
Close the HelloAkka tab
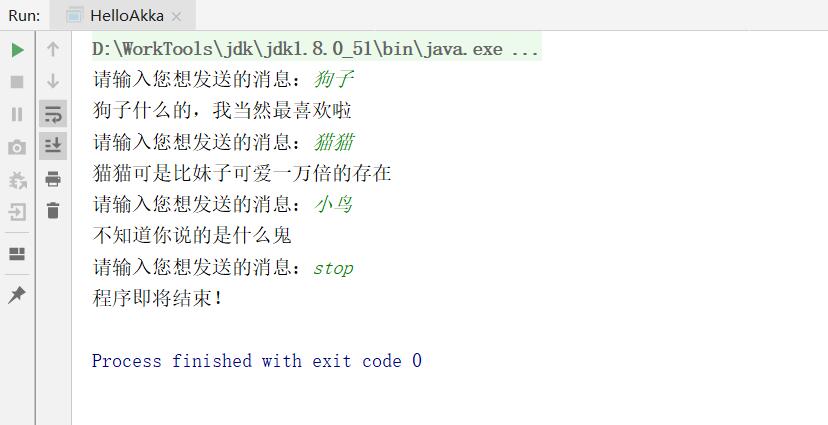[x=177, y=17]
